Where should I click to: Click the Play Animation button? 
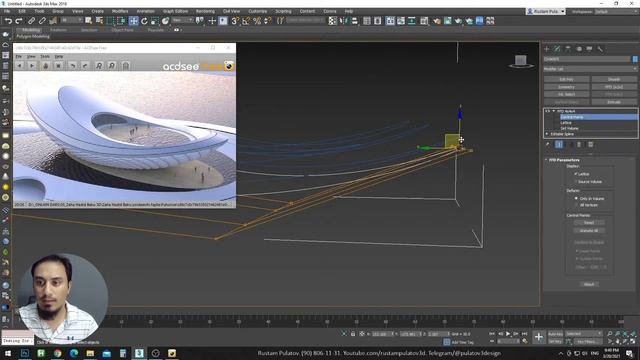pos(508,334)
